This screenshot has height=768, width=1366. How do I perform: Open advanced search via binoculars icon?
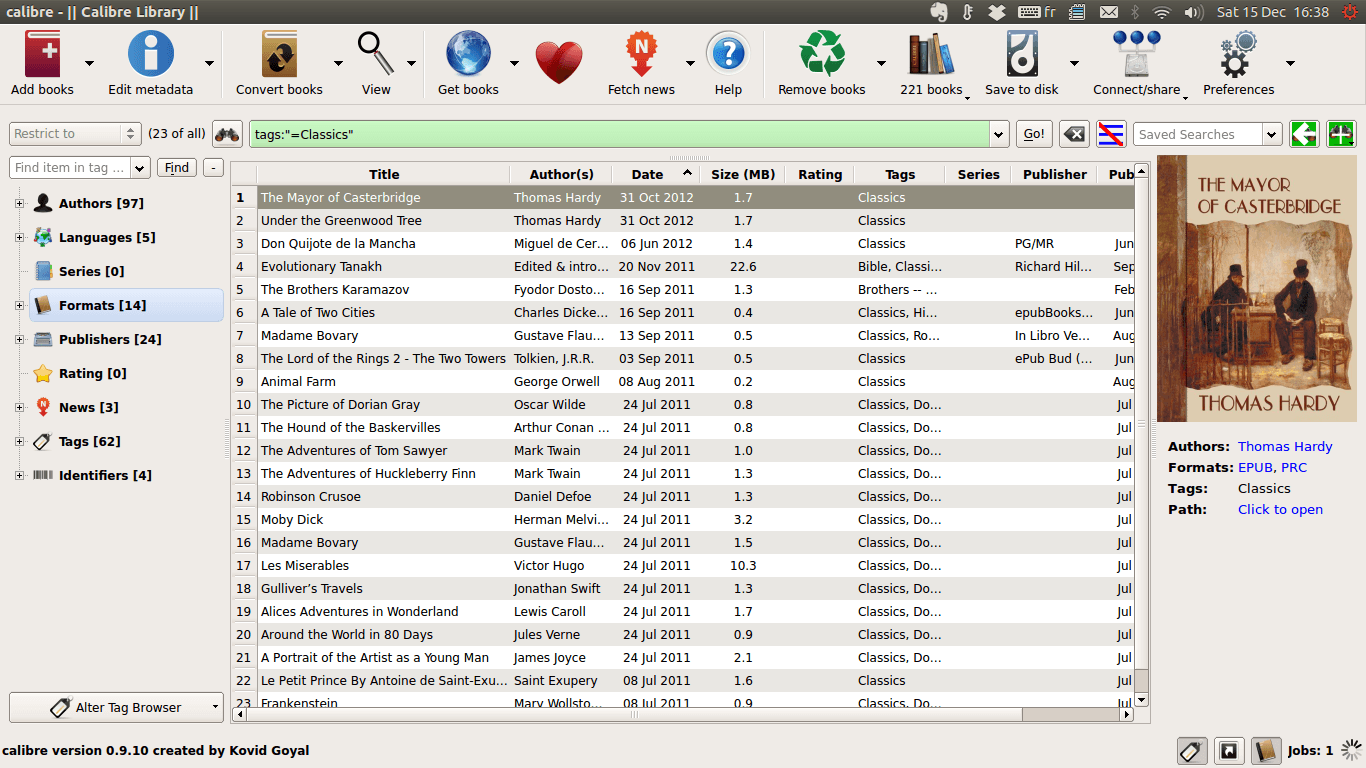pos(227,134)
